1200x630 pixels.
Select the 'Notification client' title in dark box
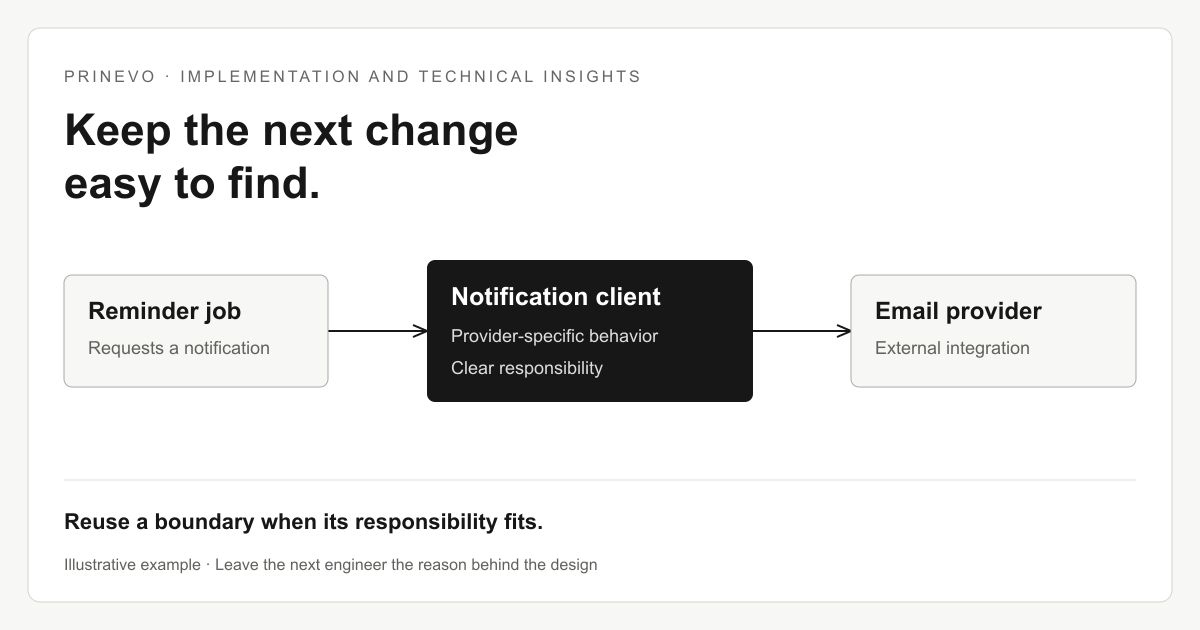coord(556,297)
